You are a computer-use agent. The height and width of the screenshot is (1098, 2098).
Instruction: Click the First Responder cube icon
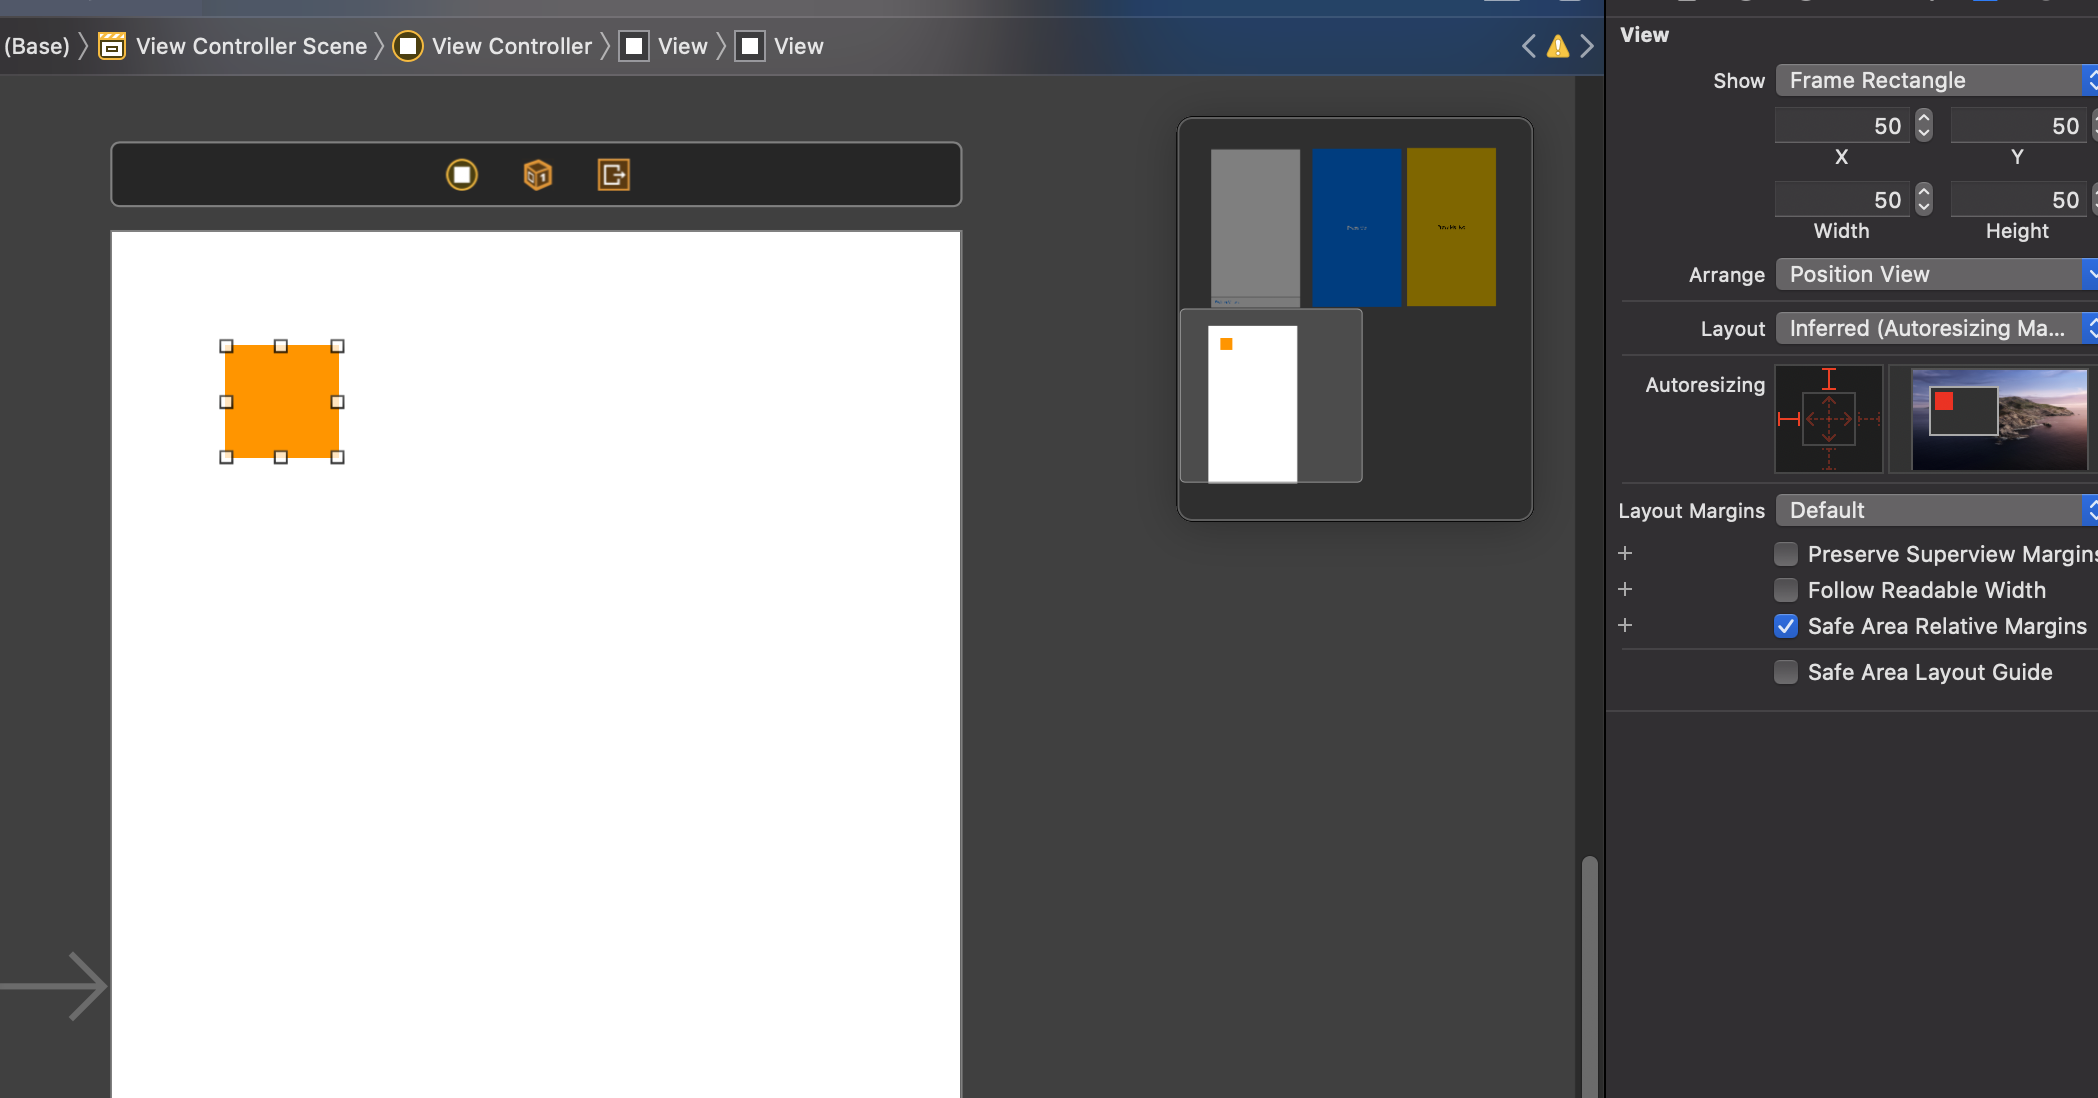537,175
